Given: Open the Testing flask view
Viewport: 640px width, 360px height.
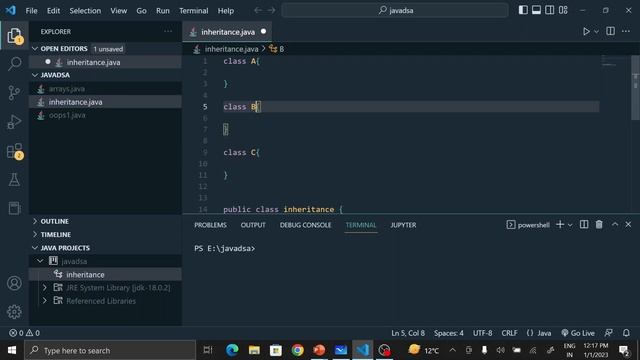Looking at the screenshot, I should pyautogui.click(x=14, y=180).
